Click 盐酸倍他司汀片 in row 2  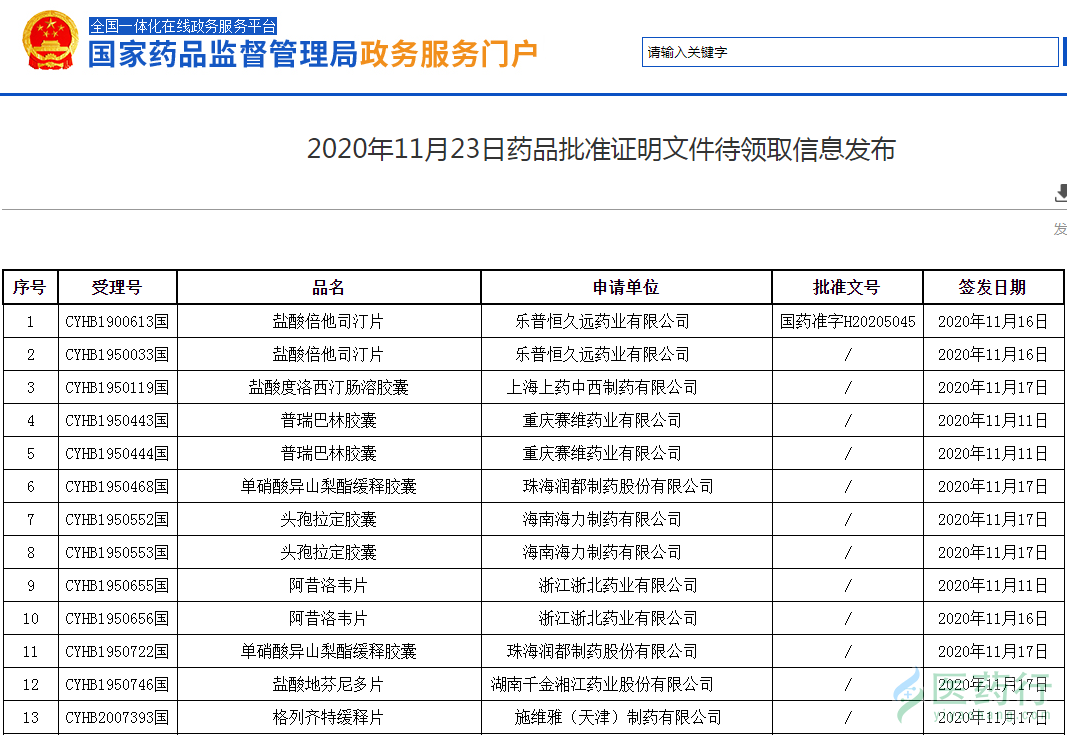click(x=329, y=355)
